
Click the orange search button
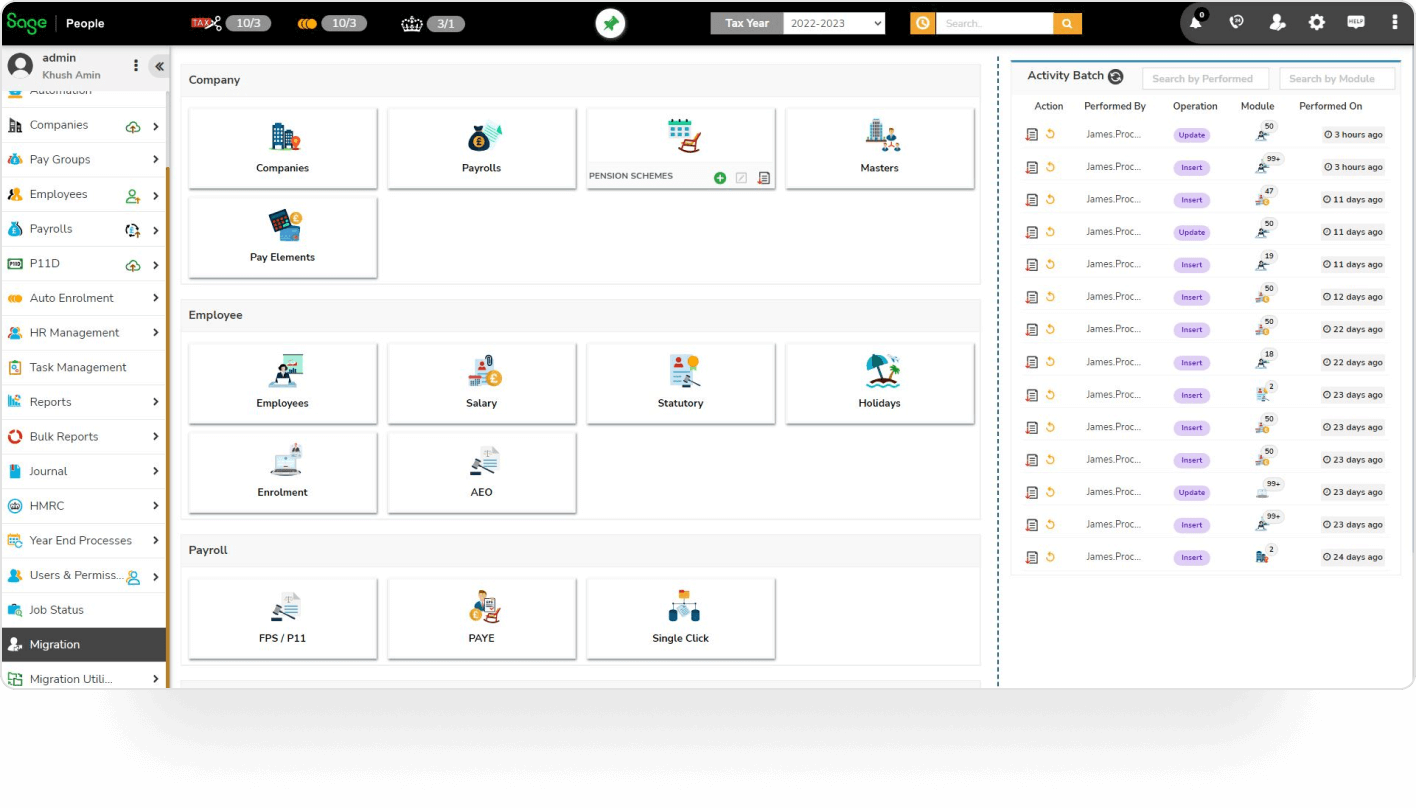[1068, 23]
